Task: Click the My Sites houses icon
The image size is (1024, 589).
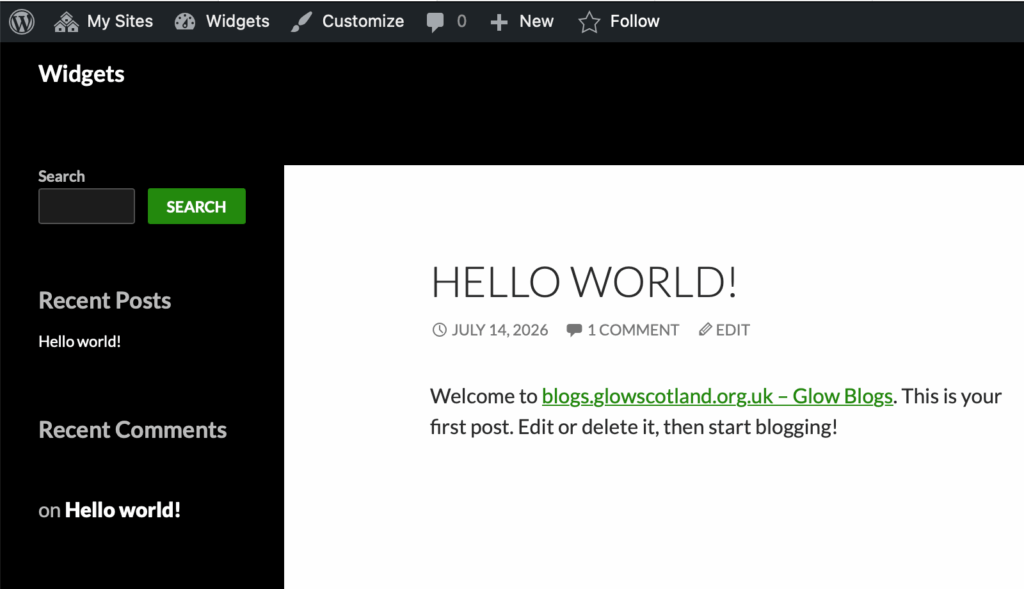Action: pyautogui.click(x=66, y=22)
